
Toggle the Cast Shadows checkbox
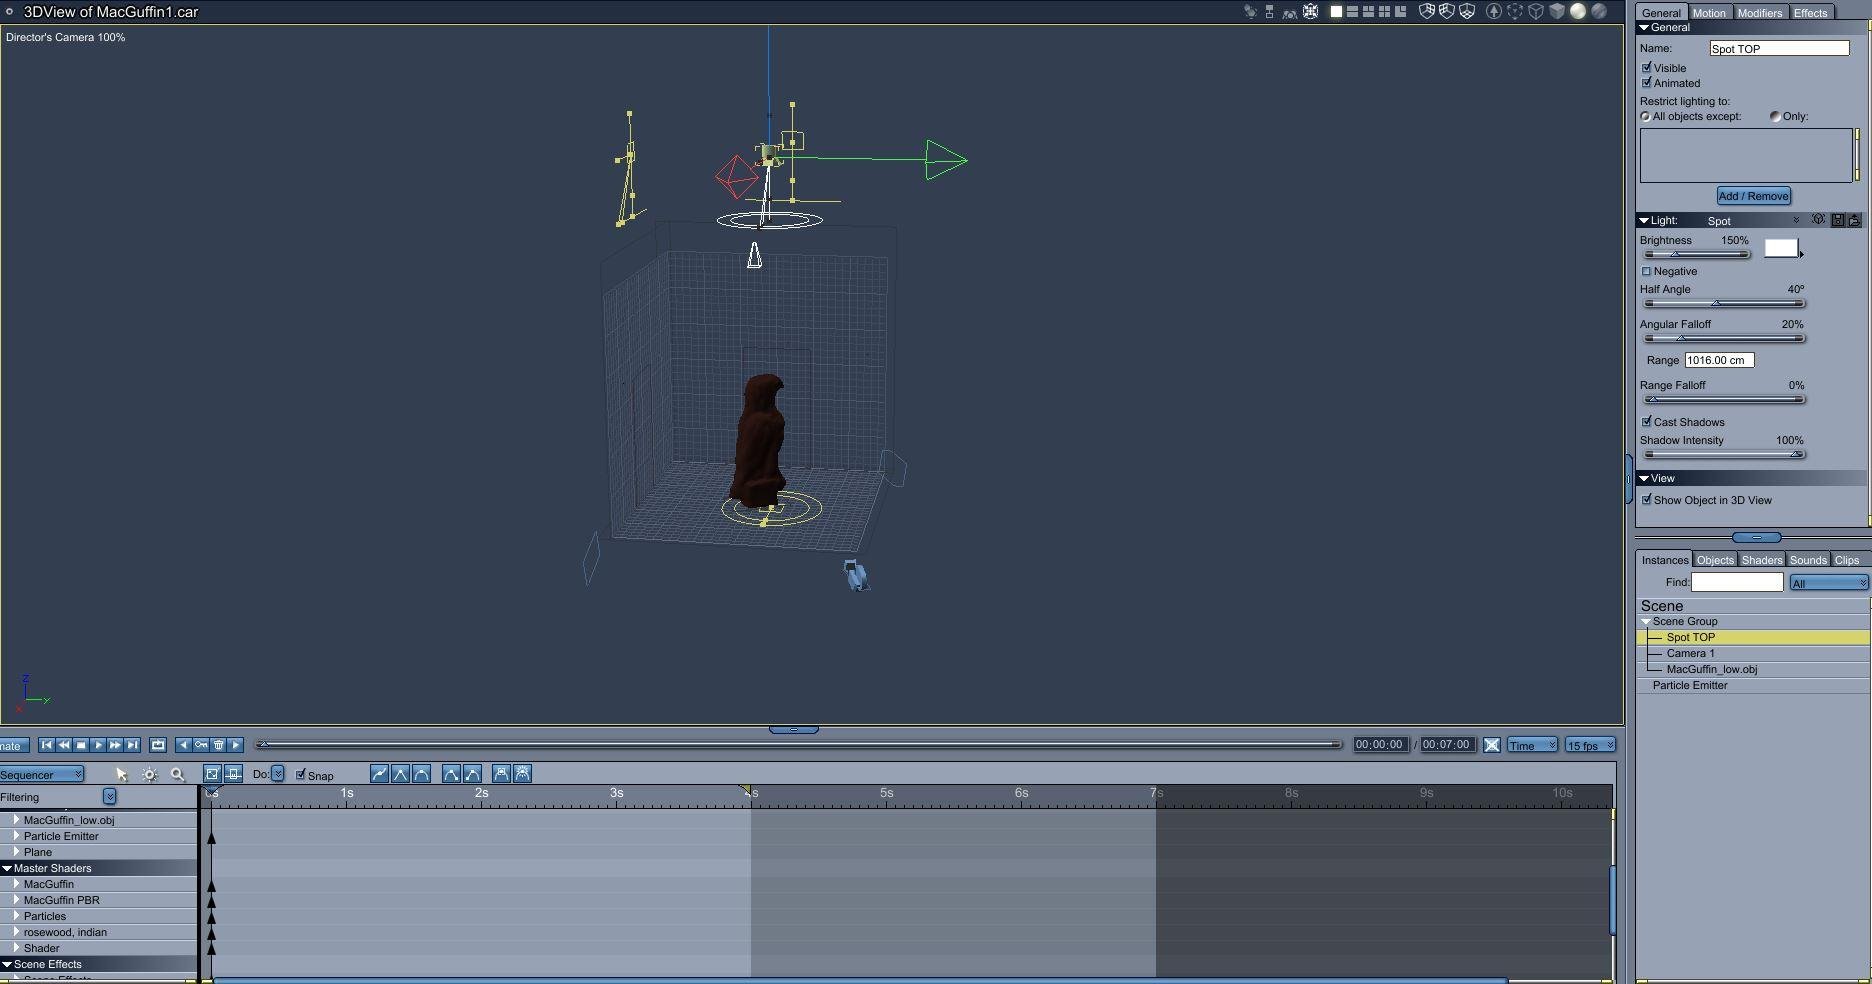pyautogui.click(x=1647, y=422)
